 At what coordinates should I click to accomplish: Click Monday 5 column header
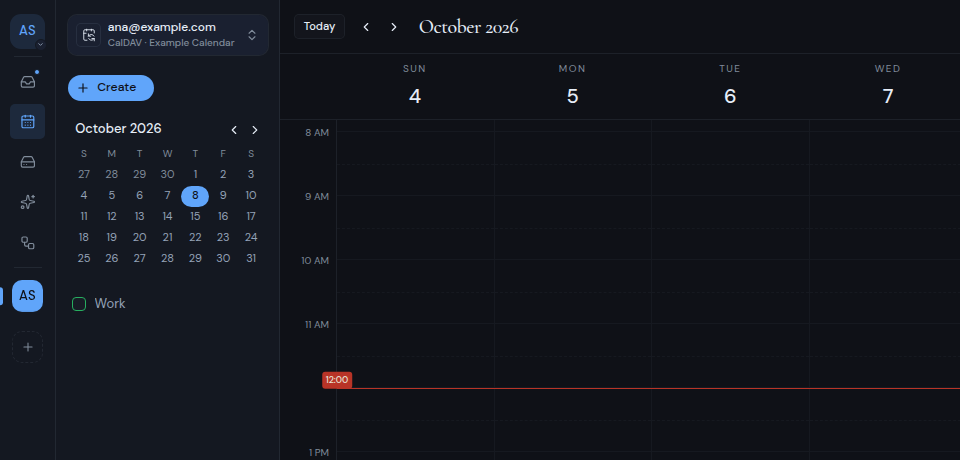pos(572,86)
